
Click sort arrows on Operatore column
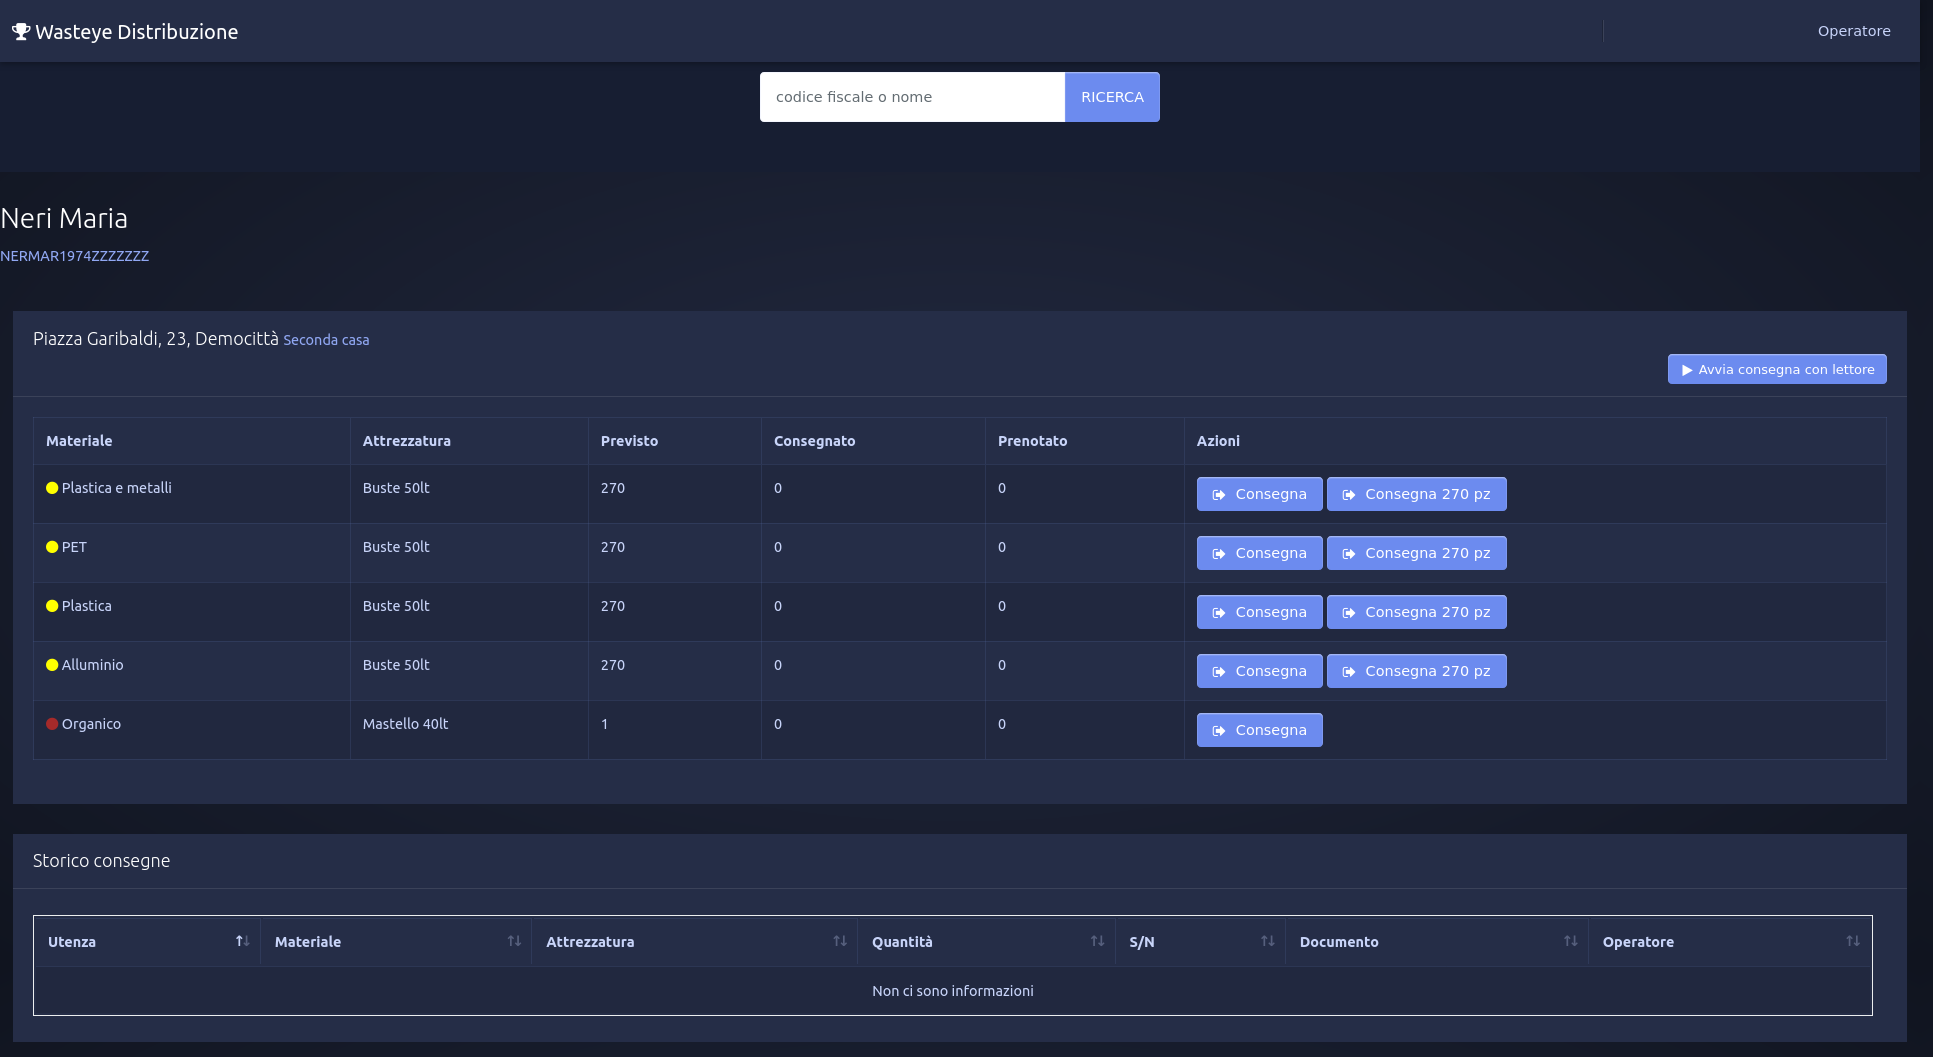coord(1852,941)
